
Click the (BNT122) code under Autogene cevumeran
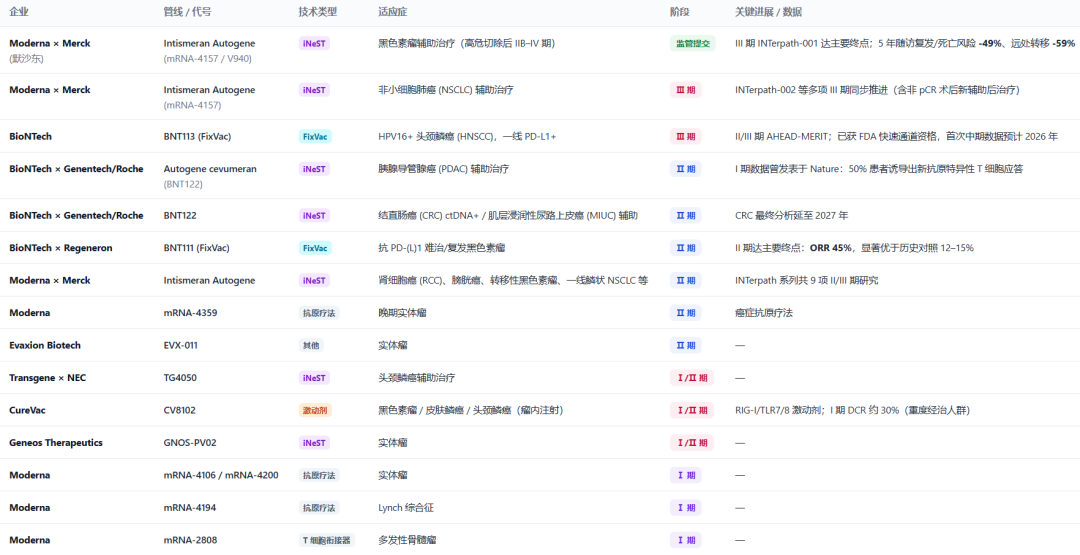click(x=183, y=185)
